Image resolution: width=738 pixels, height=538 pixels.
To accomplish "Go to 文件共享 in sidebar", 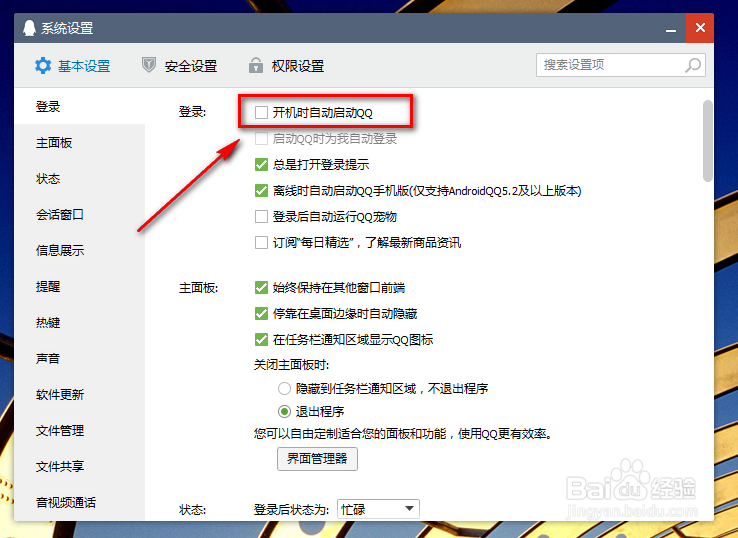I will click(80, 466).
